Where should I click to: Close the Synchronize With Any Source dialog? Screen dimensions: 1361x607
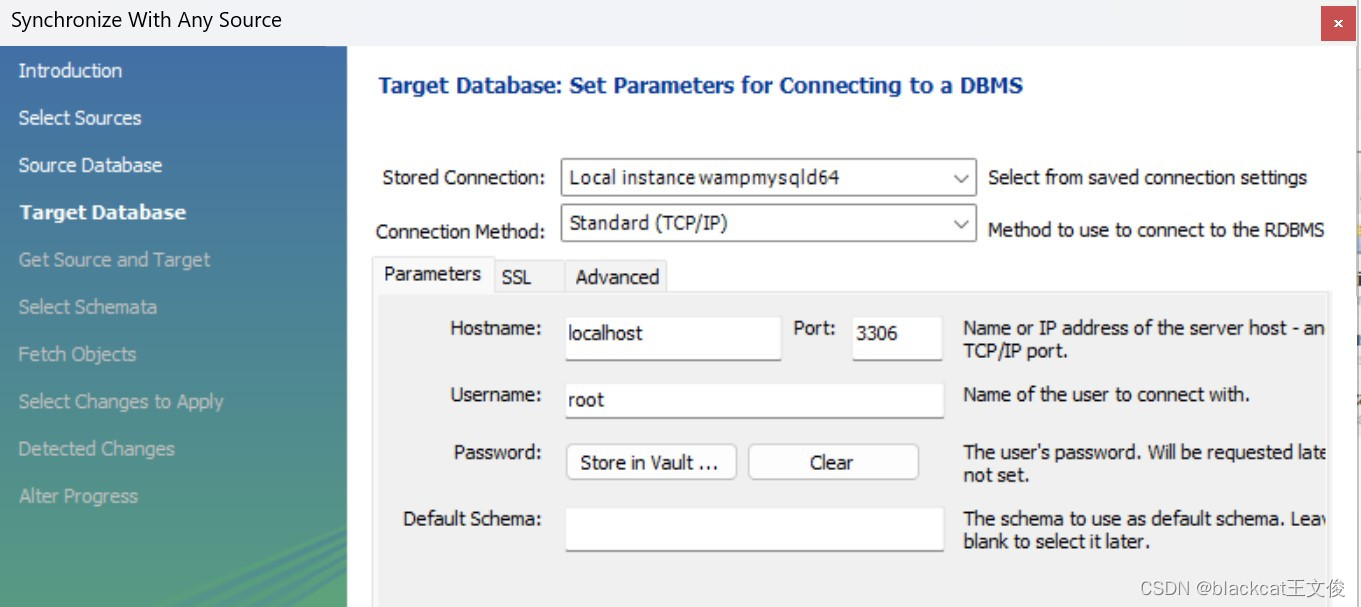pos(1338,23)
